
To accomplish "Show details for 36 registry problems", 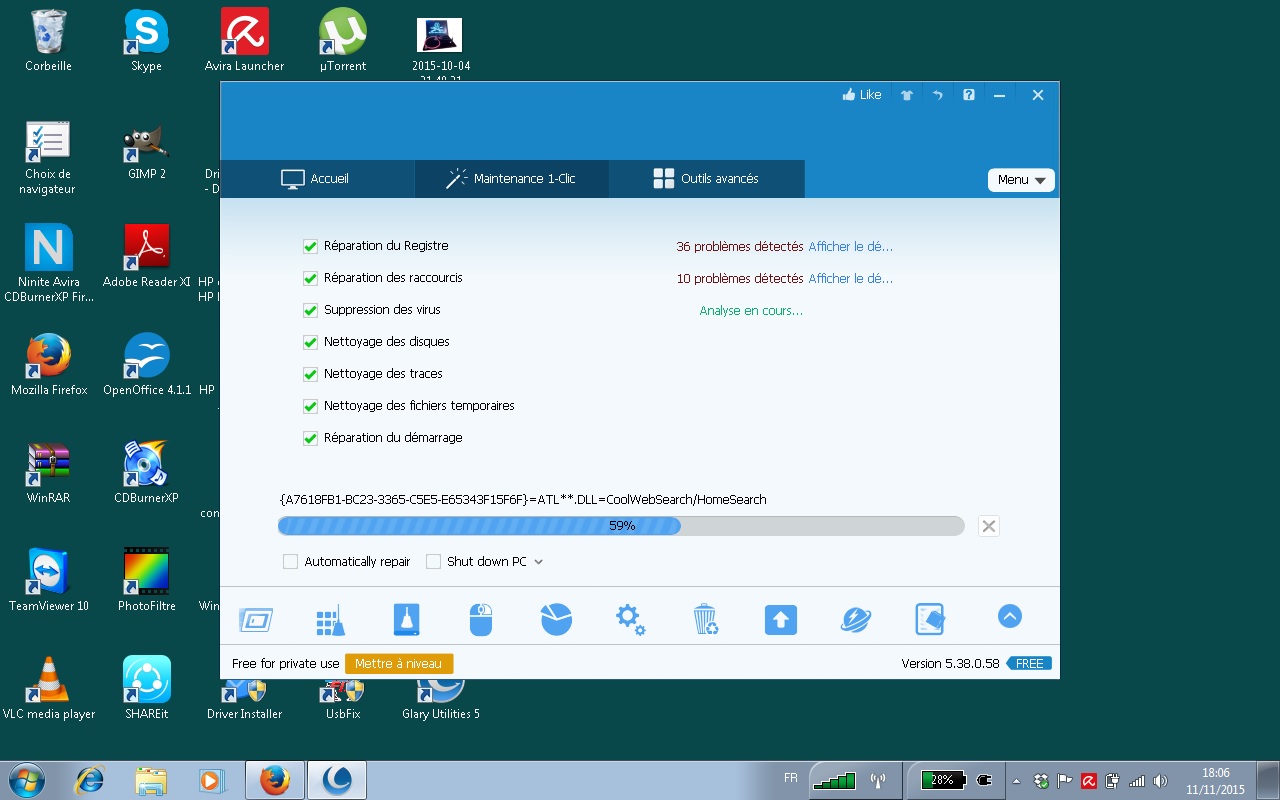I will tap(850, 246).
